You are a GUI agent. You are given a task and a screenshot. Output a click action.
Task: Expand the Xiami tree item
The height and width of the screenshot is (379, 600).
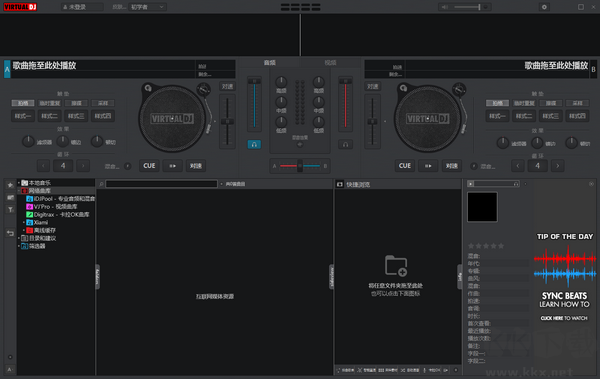[x=24, y=222]
